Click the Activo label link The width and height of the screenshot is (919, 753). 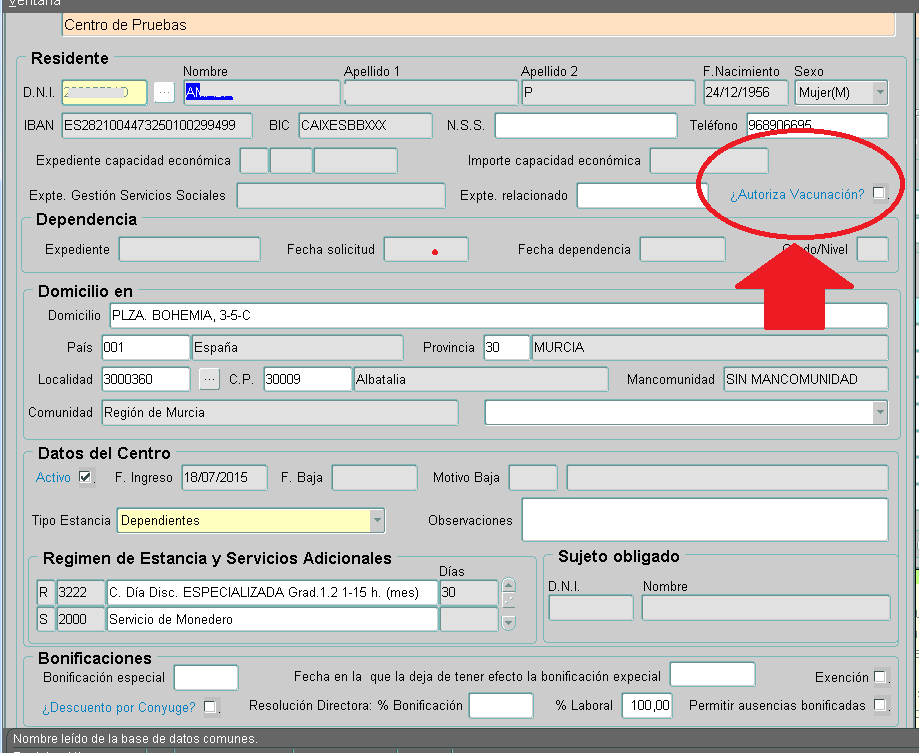pos(53,478)
